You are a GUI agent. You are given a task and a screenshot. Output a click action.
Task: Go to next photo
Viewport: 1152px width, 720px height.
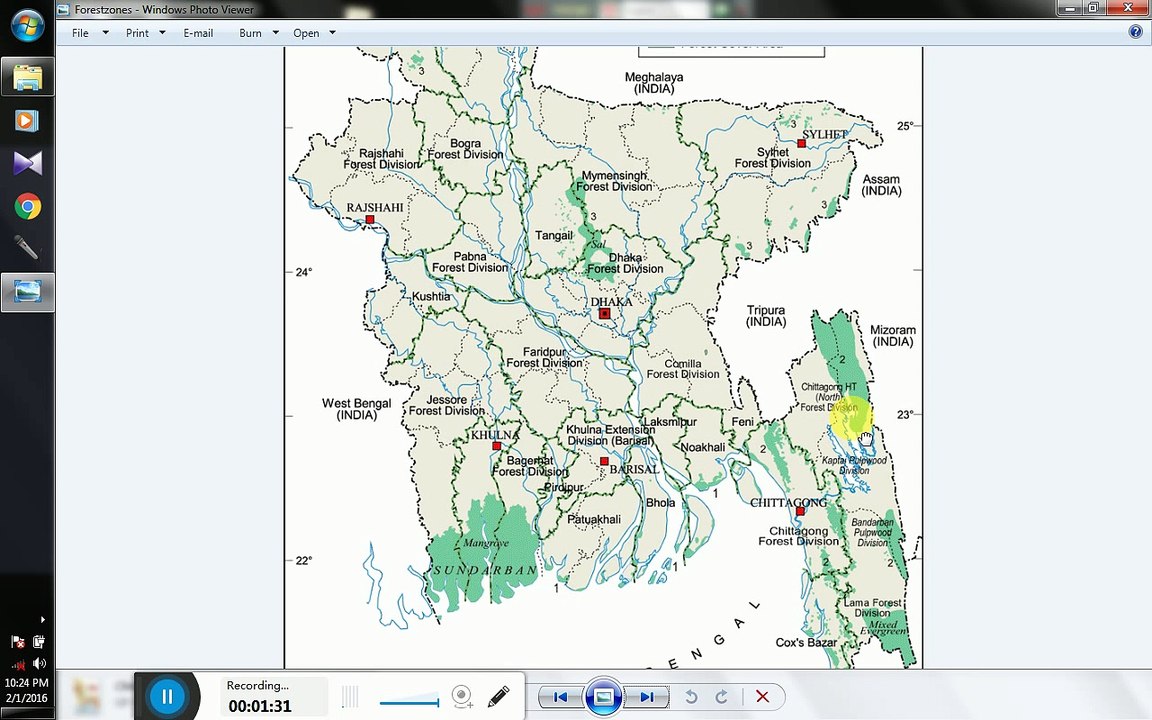click(x=647, y=696)
